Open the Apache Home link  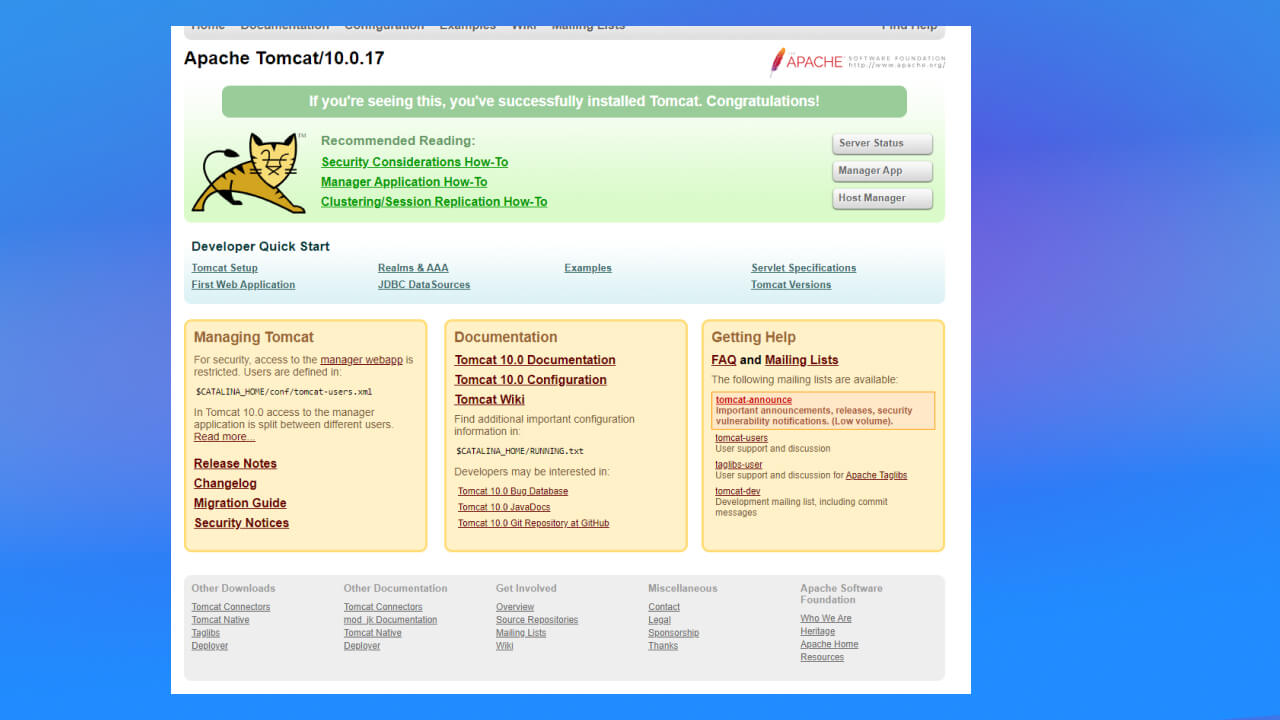pos(829,645)
